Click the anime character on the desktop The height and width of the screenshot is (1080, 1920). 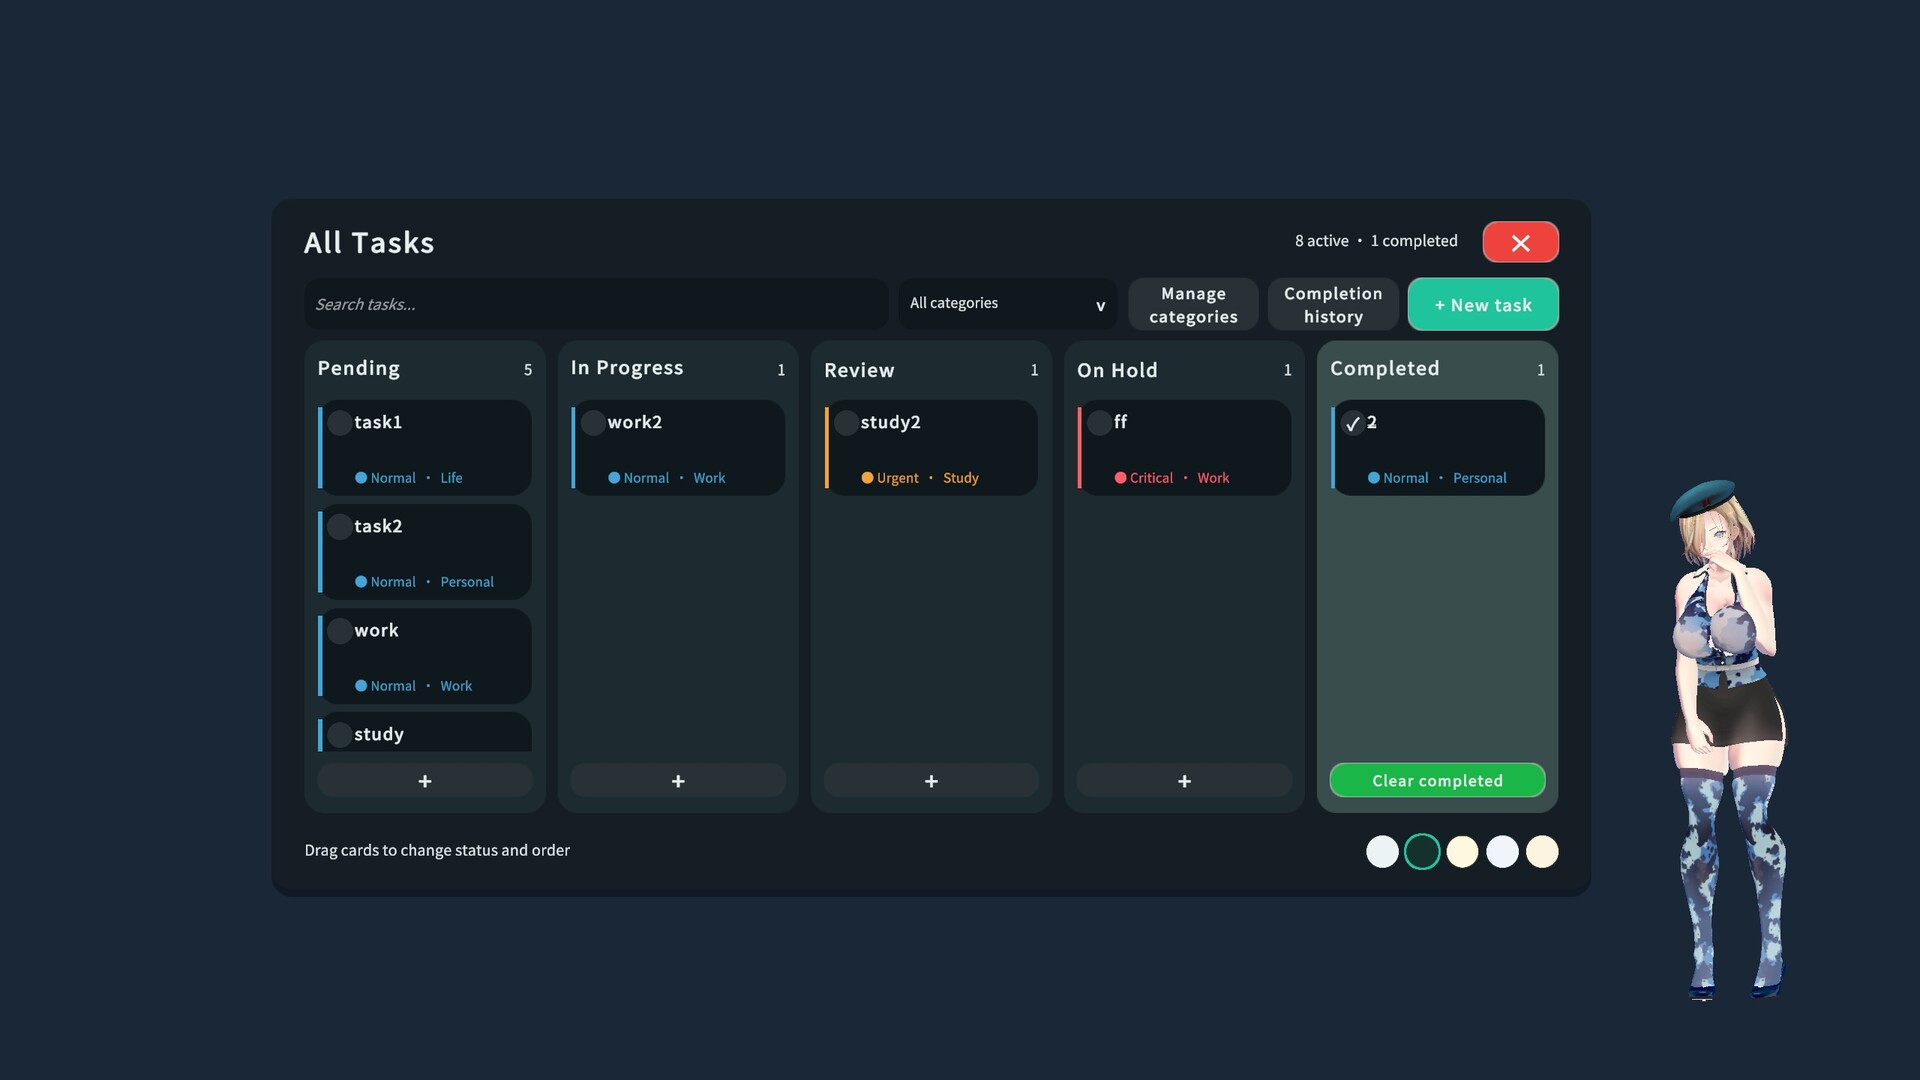(1730, 740)
